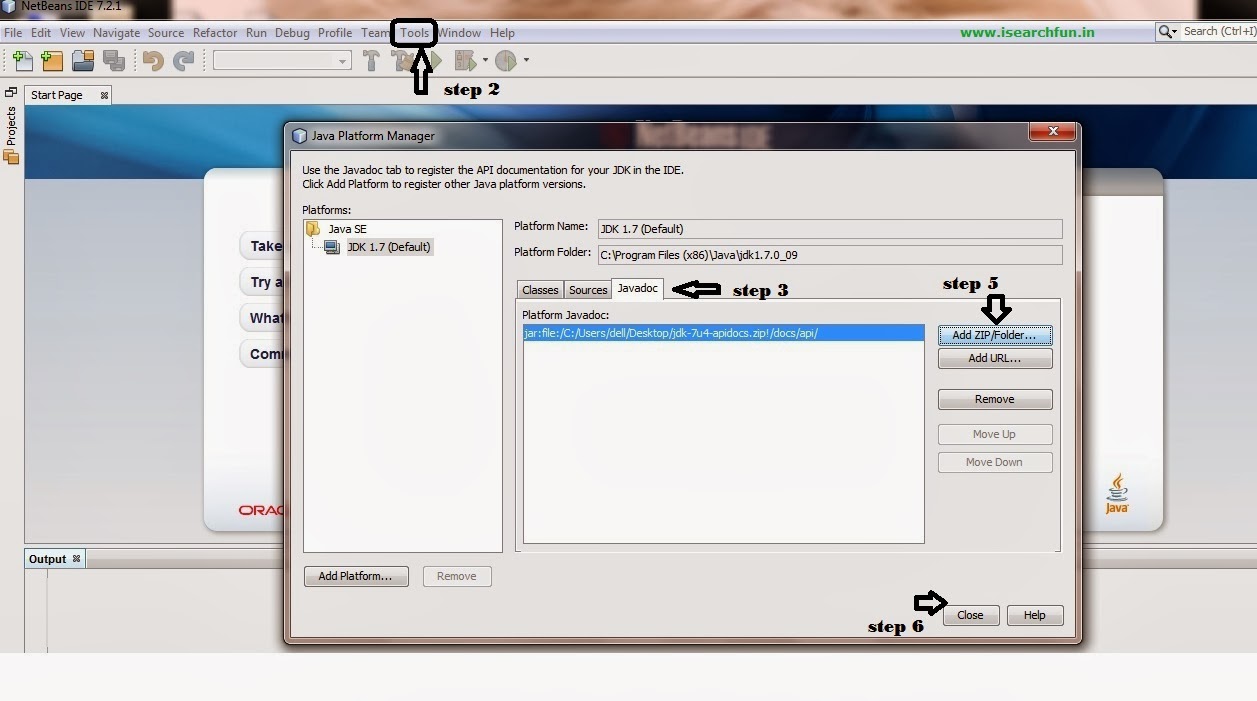Click the Move Down button
Viewport: 1257px width, 701px height.
[x=995, y=462]
